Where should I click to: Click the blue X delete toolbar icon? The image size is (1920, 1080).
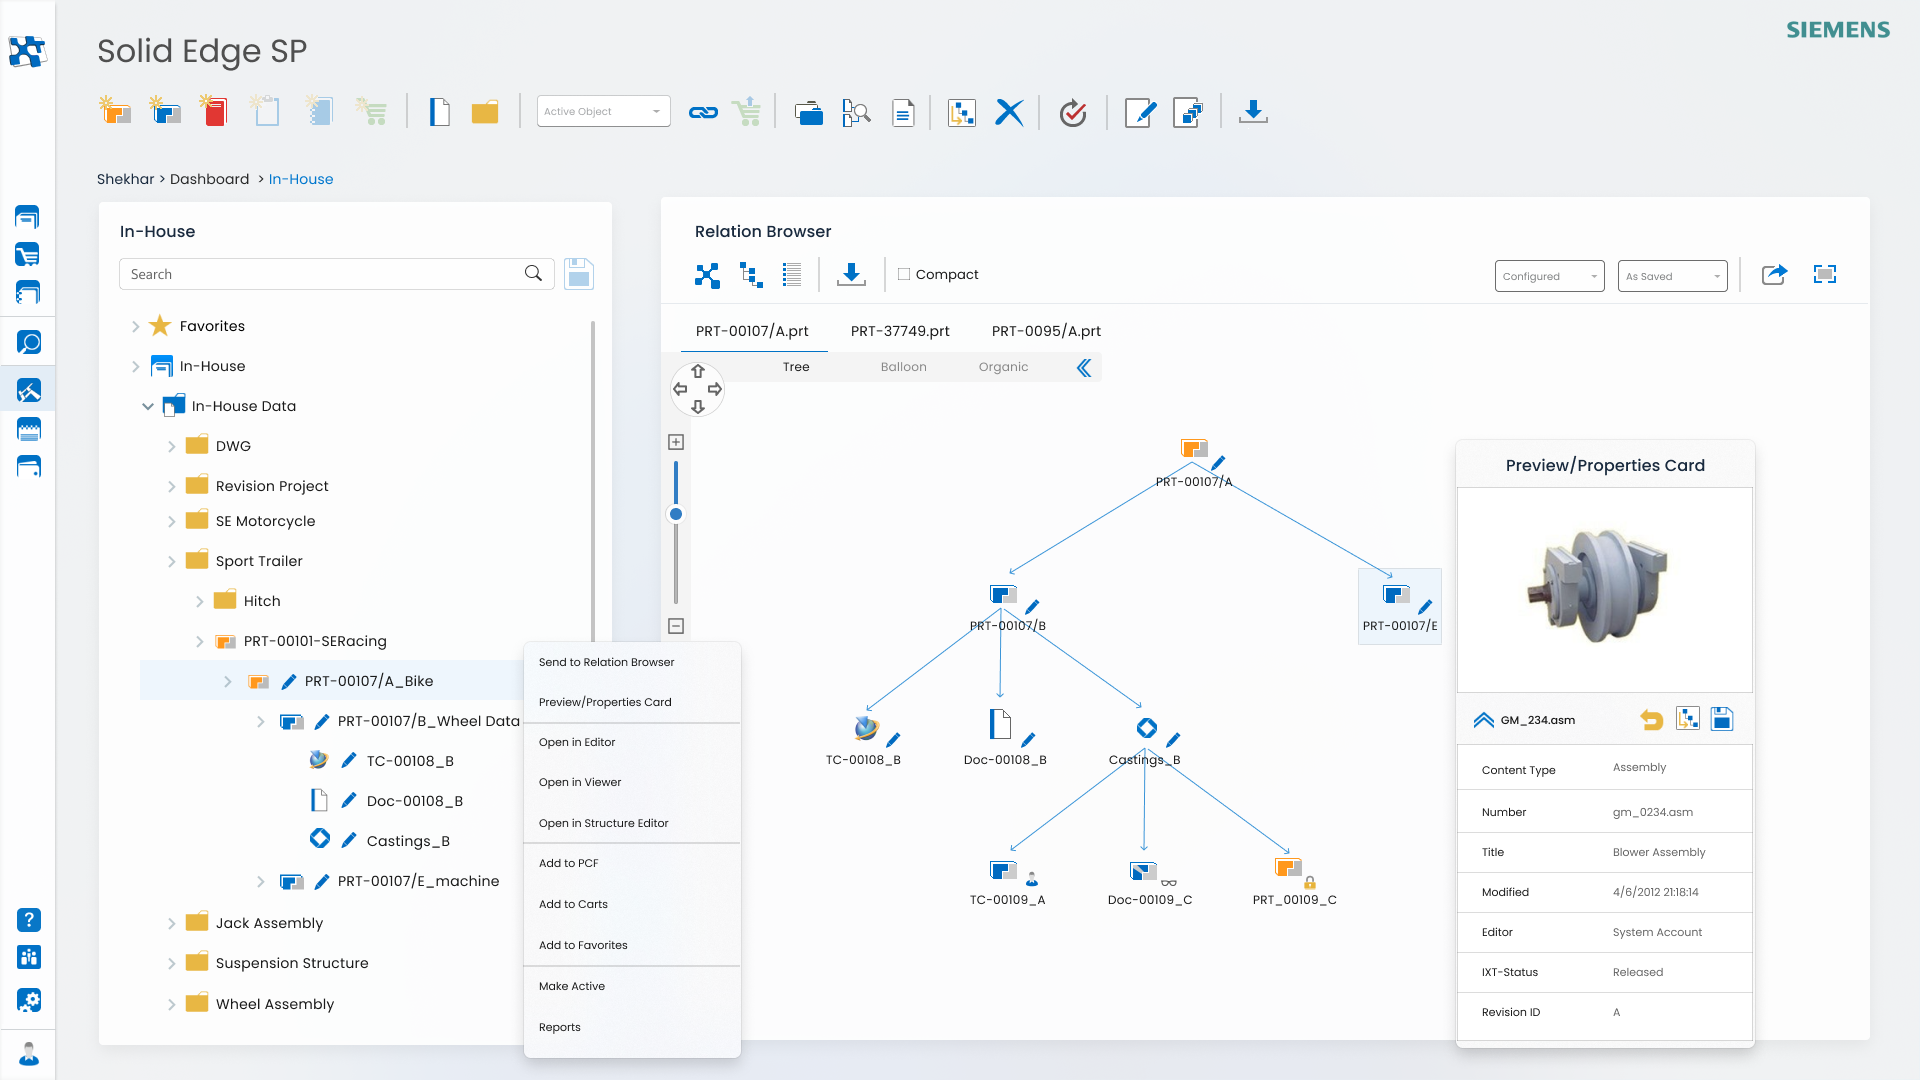click(x=1009, y=113)
